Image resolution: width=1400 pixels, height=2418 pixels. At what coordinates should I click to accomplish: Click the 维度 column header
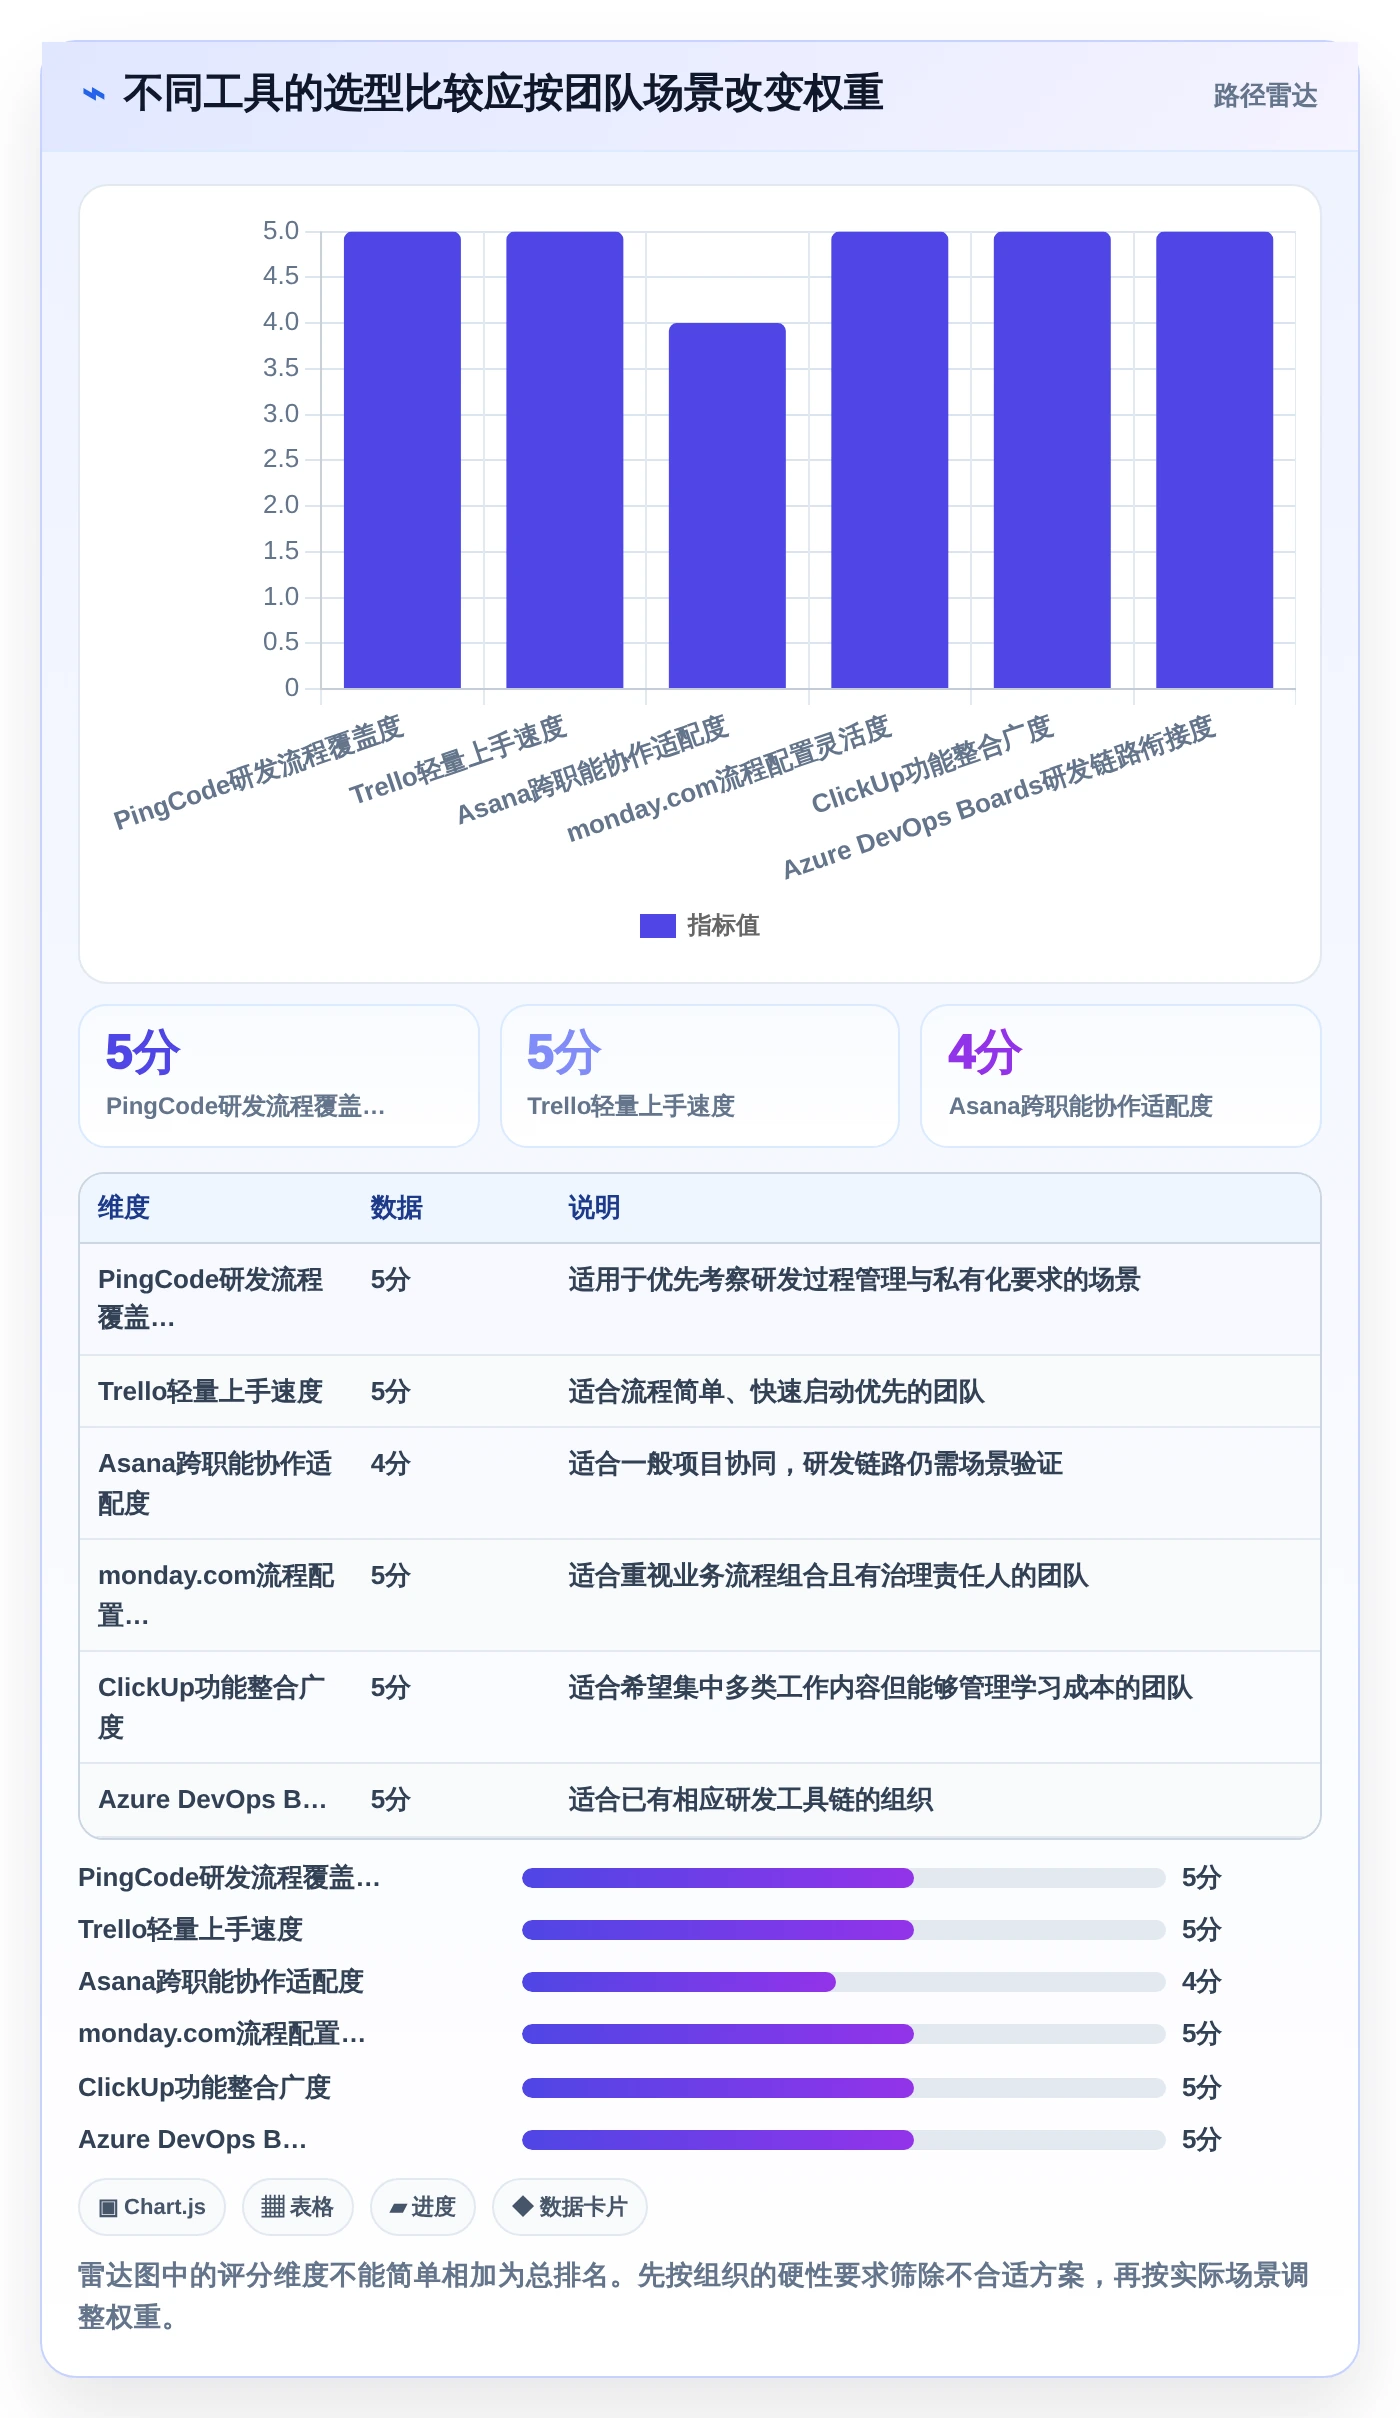(124, 1208)
